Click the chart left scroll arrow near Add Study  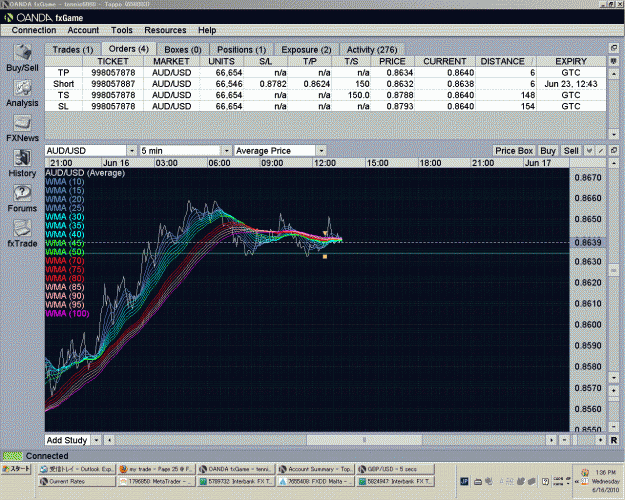(109, 440)
